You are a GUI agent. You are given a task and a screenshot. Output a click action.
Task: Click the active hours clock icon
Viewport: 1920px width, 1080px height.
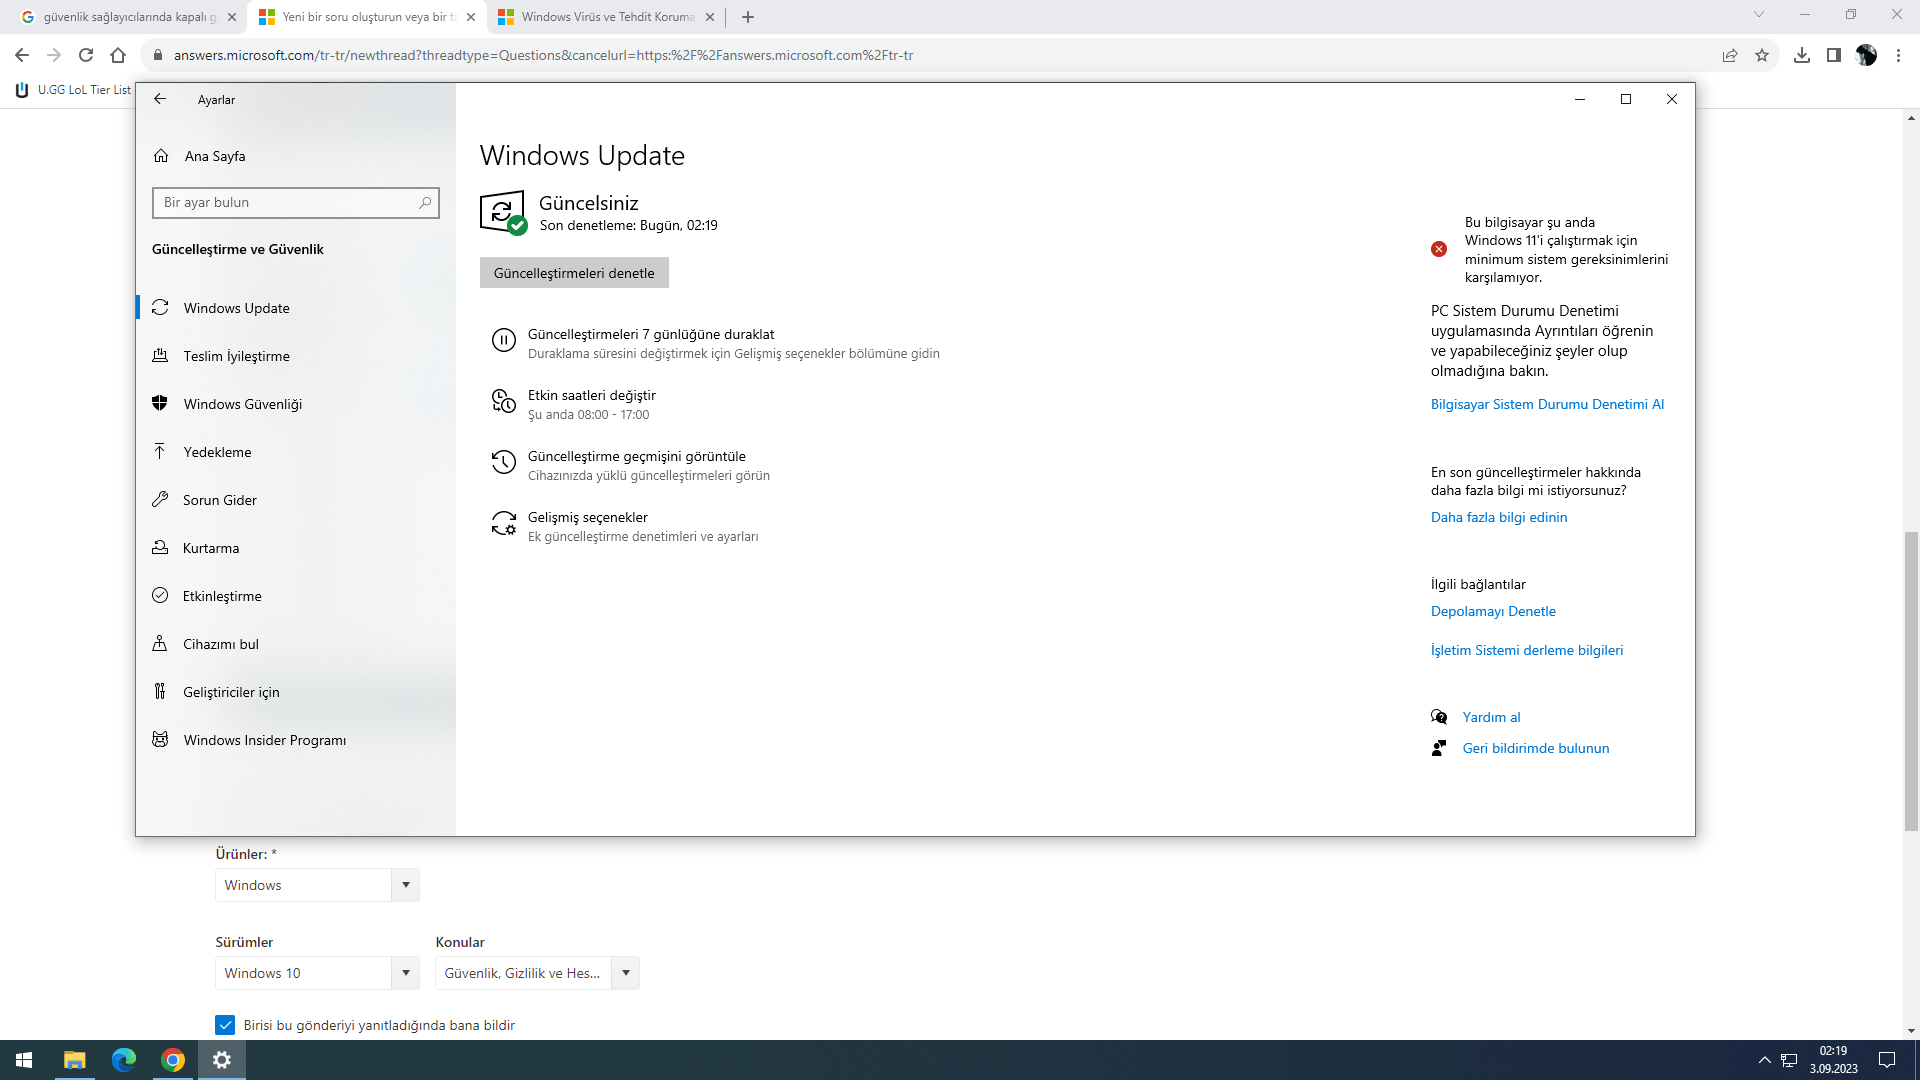[503, 402]
